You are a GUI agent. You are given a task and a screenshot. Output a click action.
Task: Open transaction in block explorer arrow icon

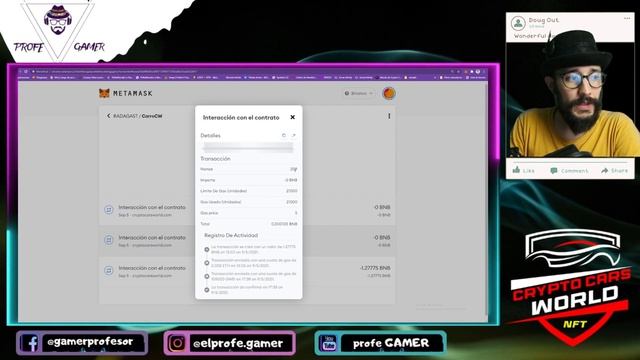pos(293,135)
